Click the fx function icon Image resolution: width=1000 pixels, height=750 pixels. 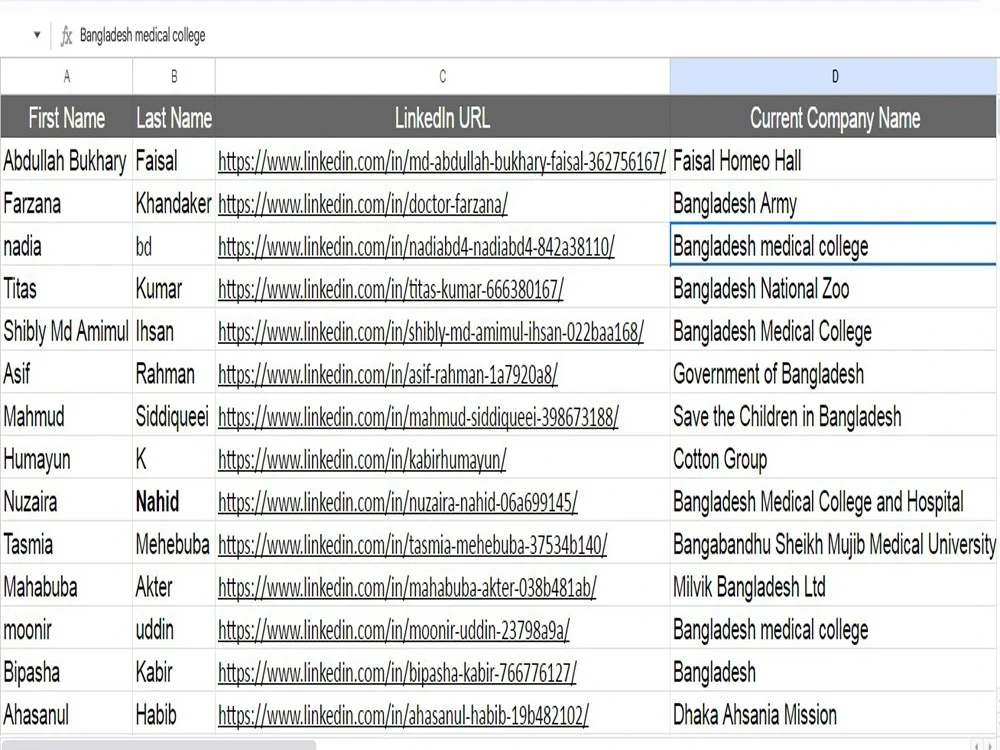[66, 36]
